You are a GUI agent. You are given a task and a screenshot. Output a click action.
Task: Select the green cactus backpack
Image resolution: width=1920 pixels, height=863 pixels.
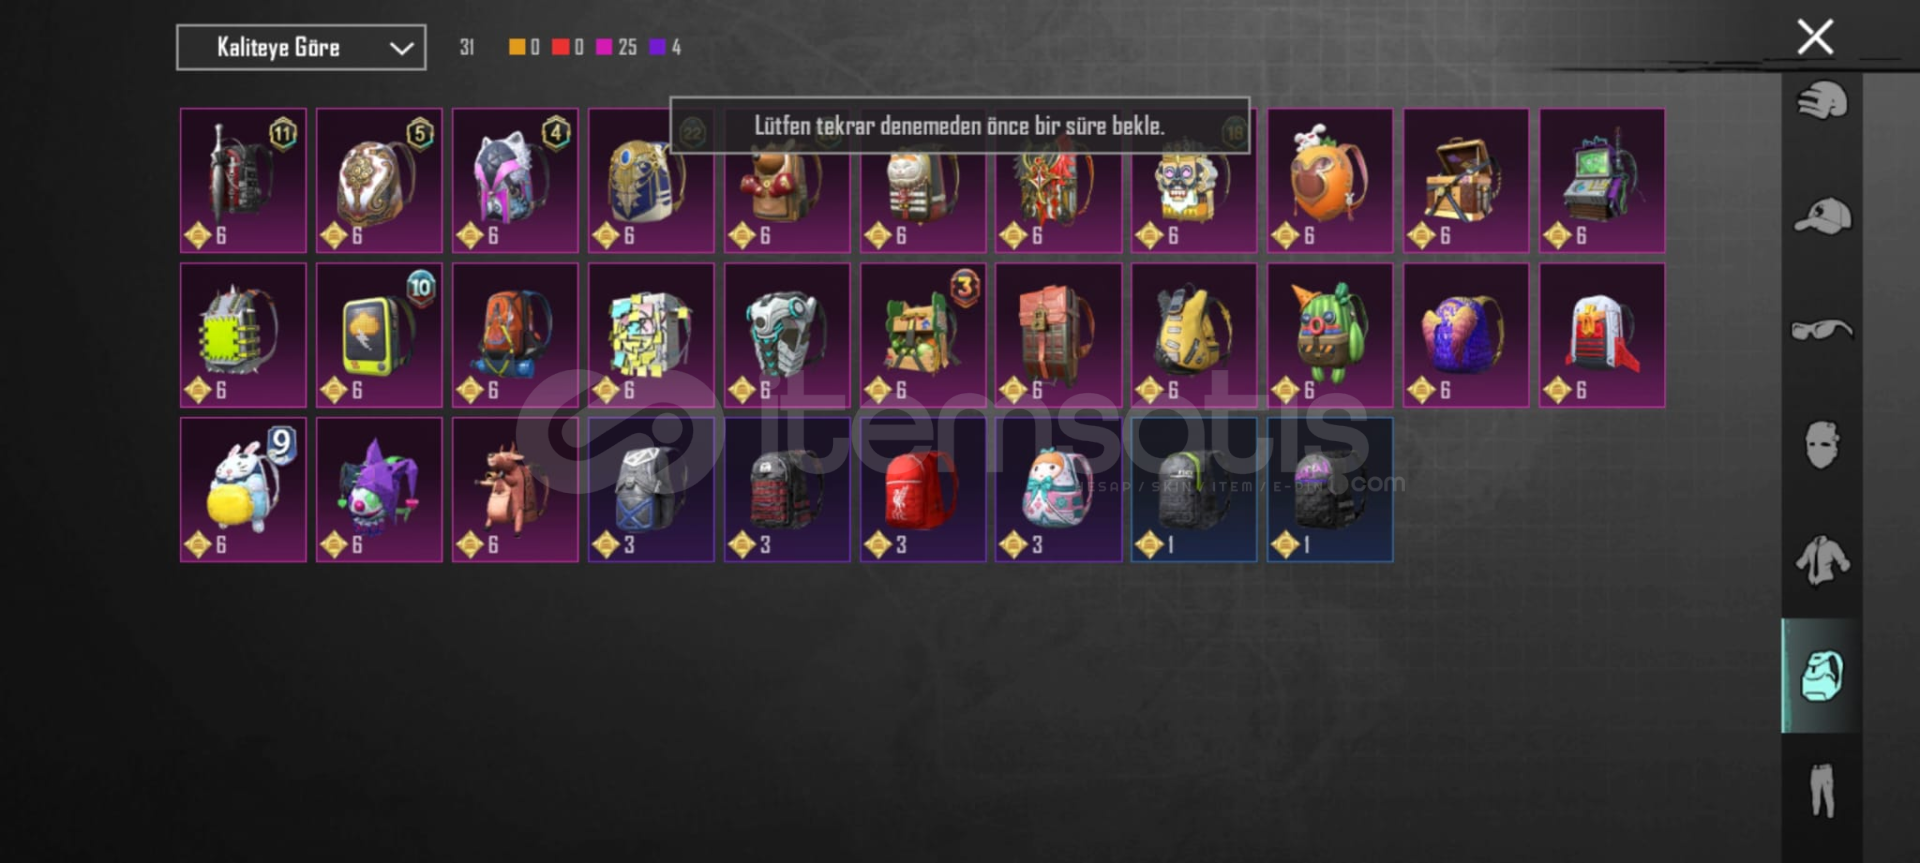(1330, 335)
